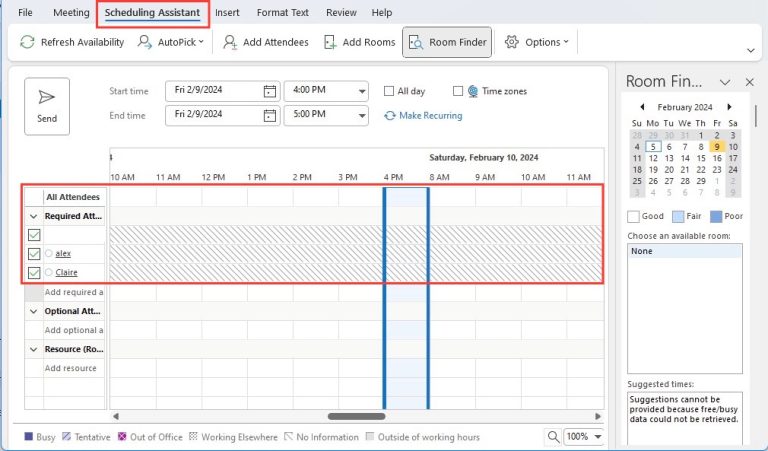The height and width of the screenshot is (451, 768).
Task: Click the horizontal timeline scrollbar thumb
Action: (x=356, y=416)
